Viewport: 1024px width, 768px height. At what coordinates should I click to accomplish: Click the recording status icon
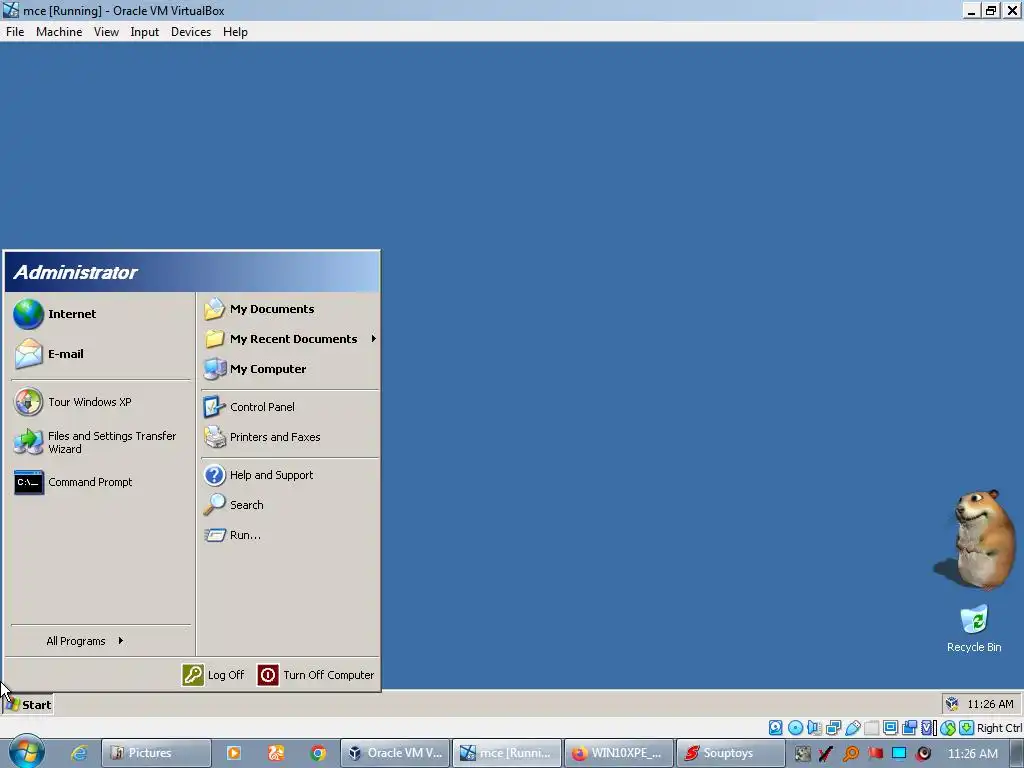[x=909, y=728]
